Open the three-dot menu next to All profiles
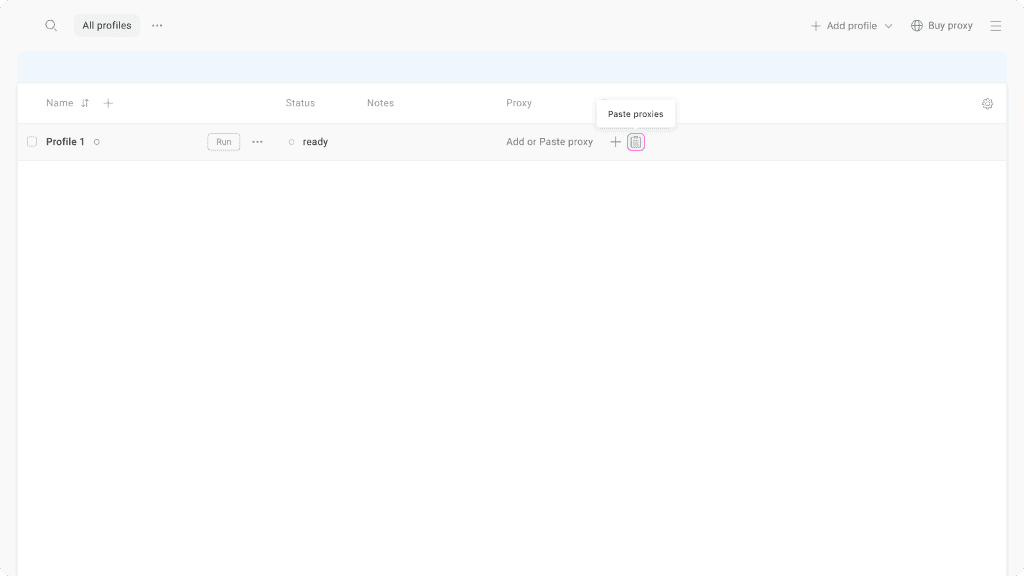This screenshot has height=576, width=1024. coord(157,26)
